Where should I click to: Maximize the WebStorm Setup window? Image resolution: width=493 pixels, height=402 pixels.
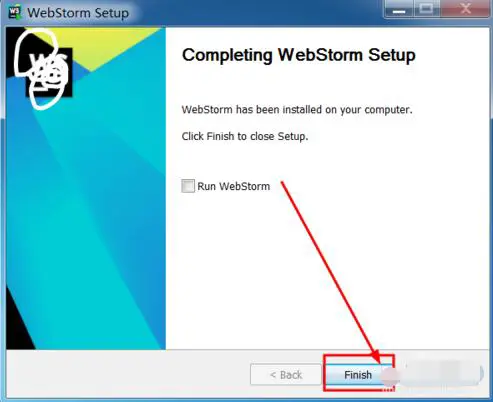[426, 9]
